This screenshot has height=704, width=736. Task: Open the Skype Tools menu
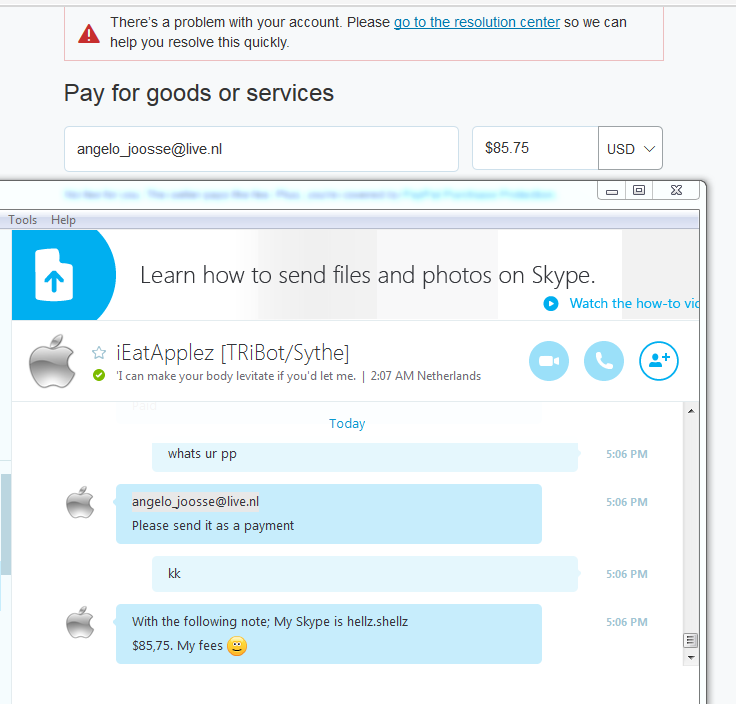[x=23, y=220]
